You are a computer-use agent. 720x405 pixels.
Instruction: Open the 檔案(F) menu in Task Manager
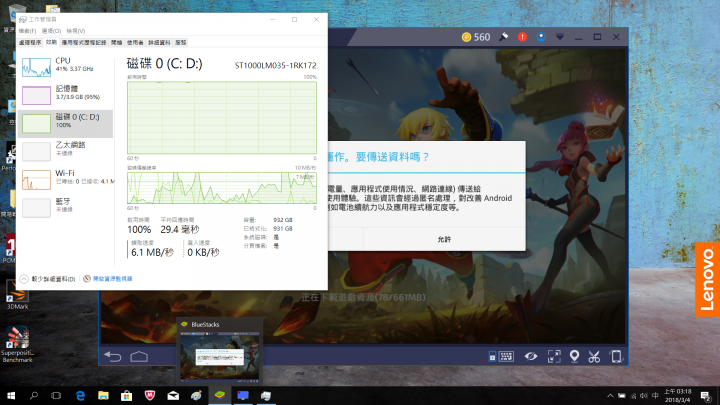(28, 31)
